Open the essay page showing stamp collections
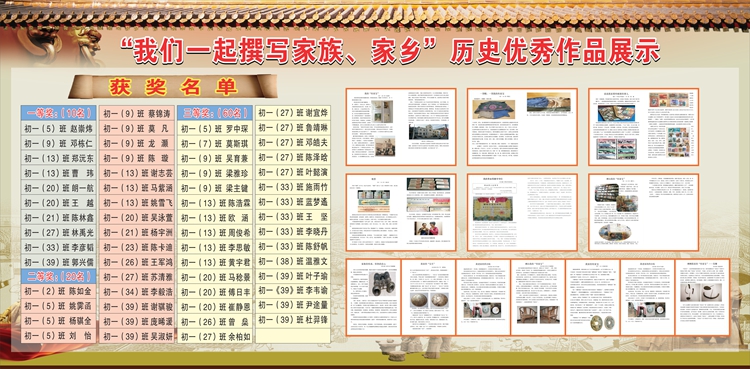750x369 pixels. (643, 127)
